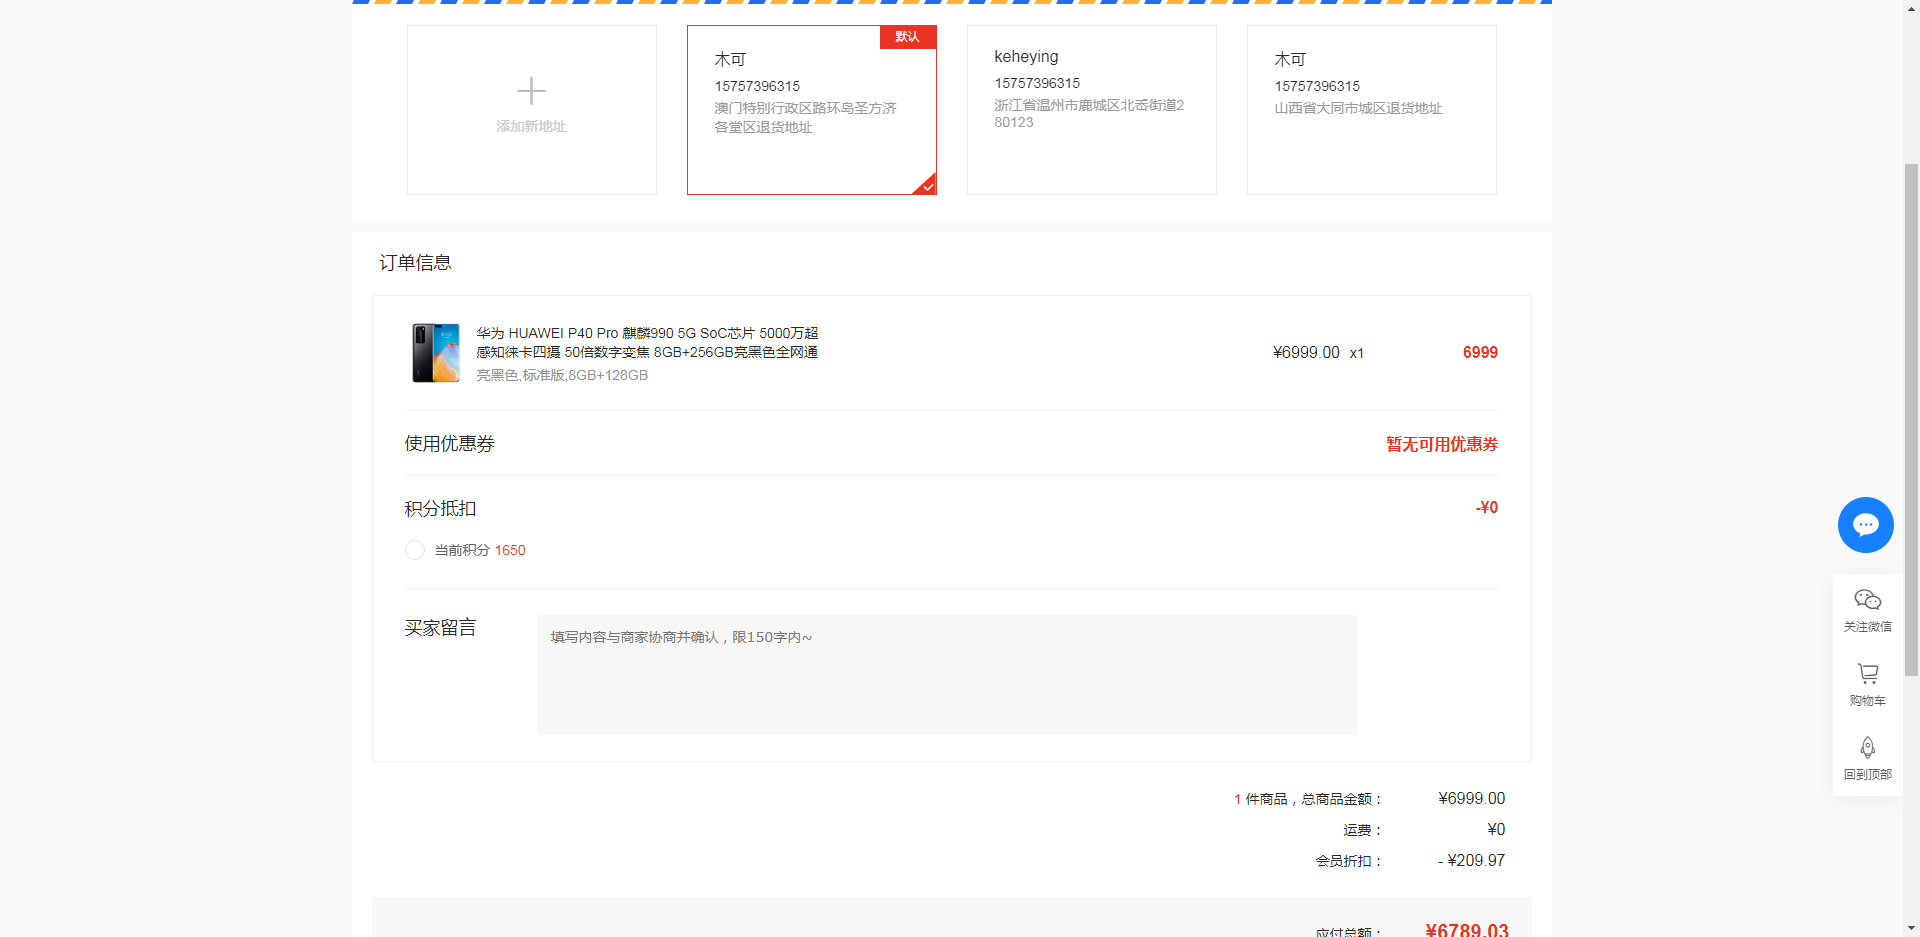Click 暂无可用优惠券 coupon text

pos(1441,444)
